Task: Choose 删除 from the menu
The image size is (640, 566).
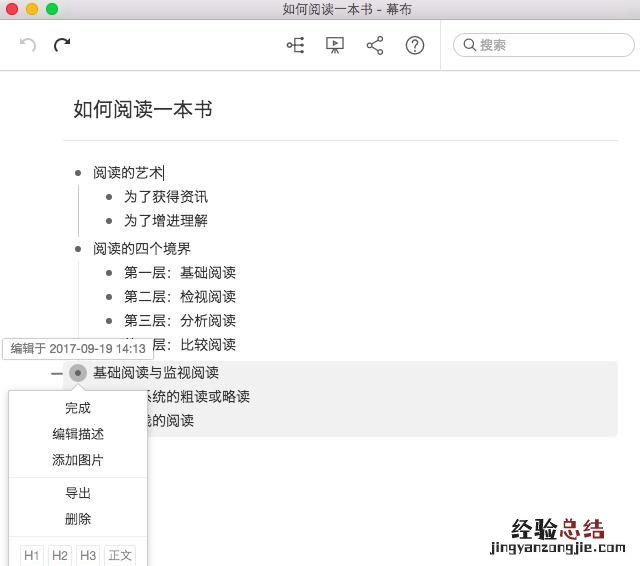Action: point(78,519)
